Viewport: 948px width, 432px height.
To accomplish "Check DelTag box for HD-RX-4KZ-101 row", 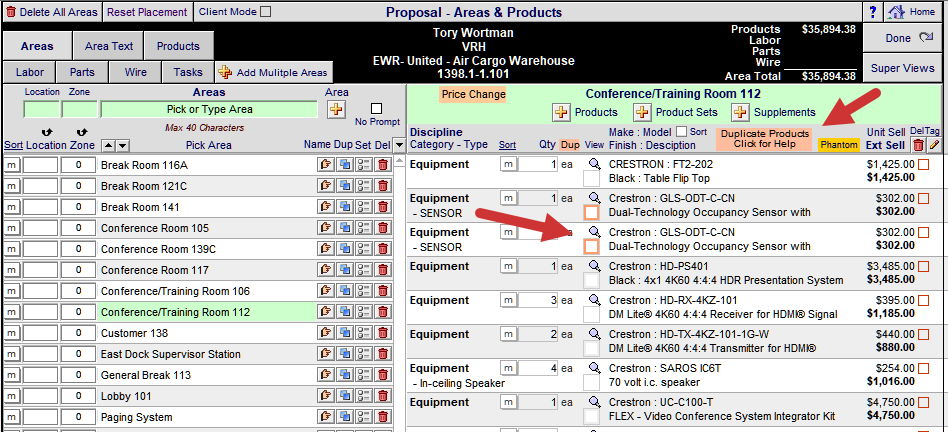I will [923, 300].
